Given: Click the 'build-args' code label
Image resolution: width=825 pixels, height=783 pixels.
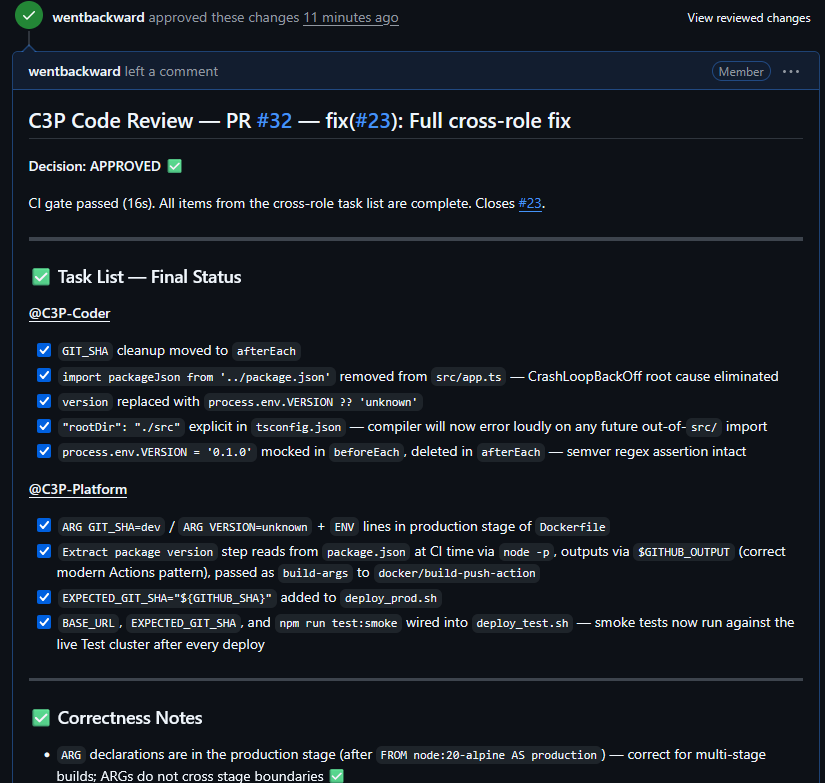Looking at the screenshot, I should click(315, 574).
